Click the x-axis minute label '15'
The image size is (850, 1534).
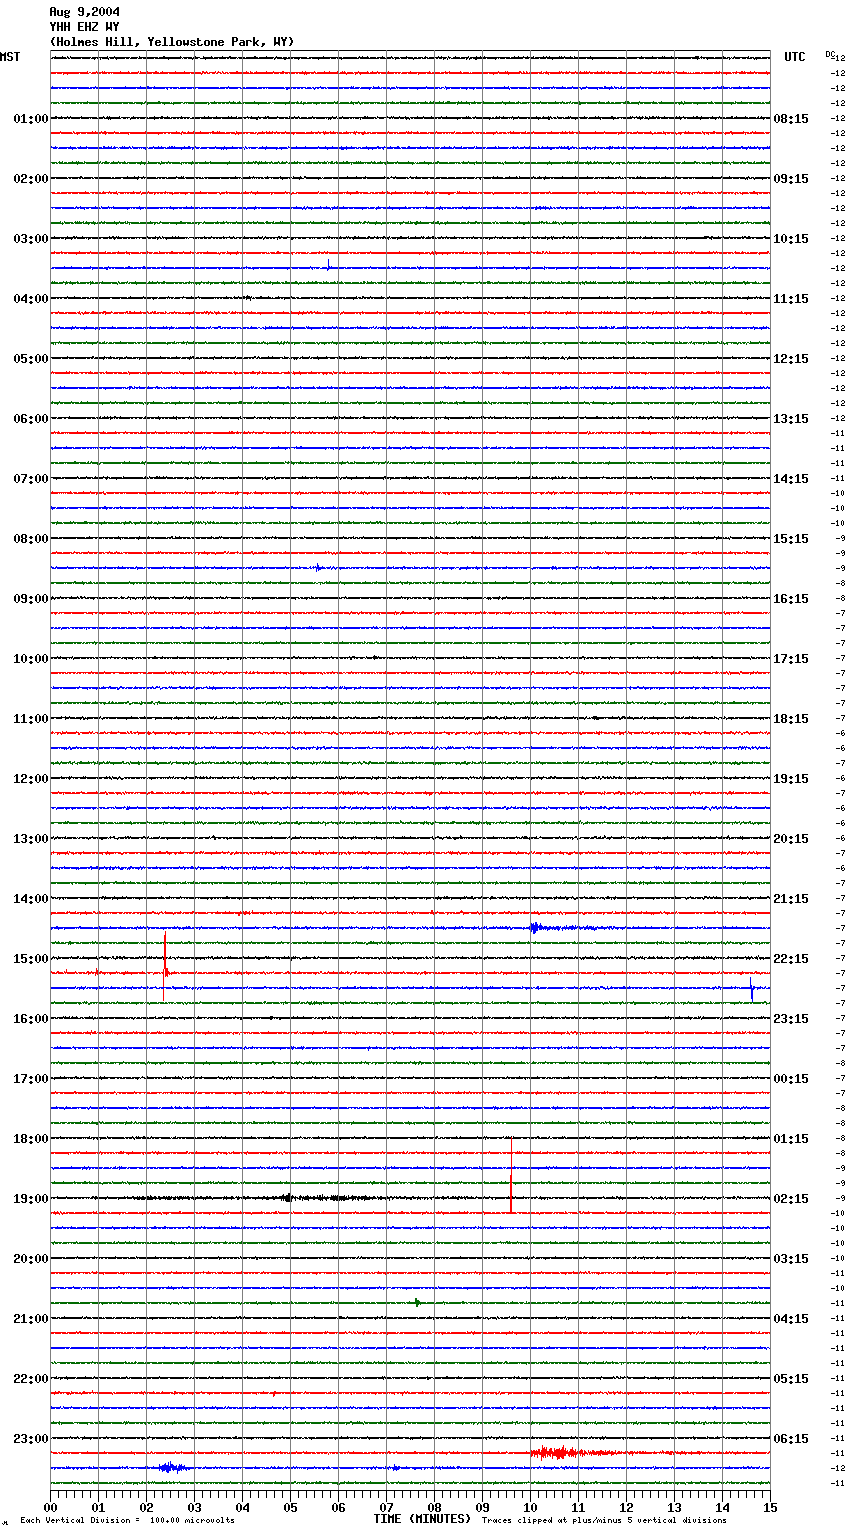pos(770,1507)
